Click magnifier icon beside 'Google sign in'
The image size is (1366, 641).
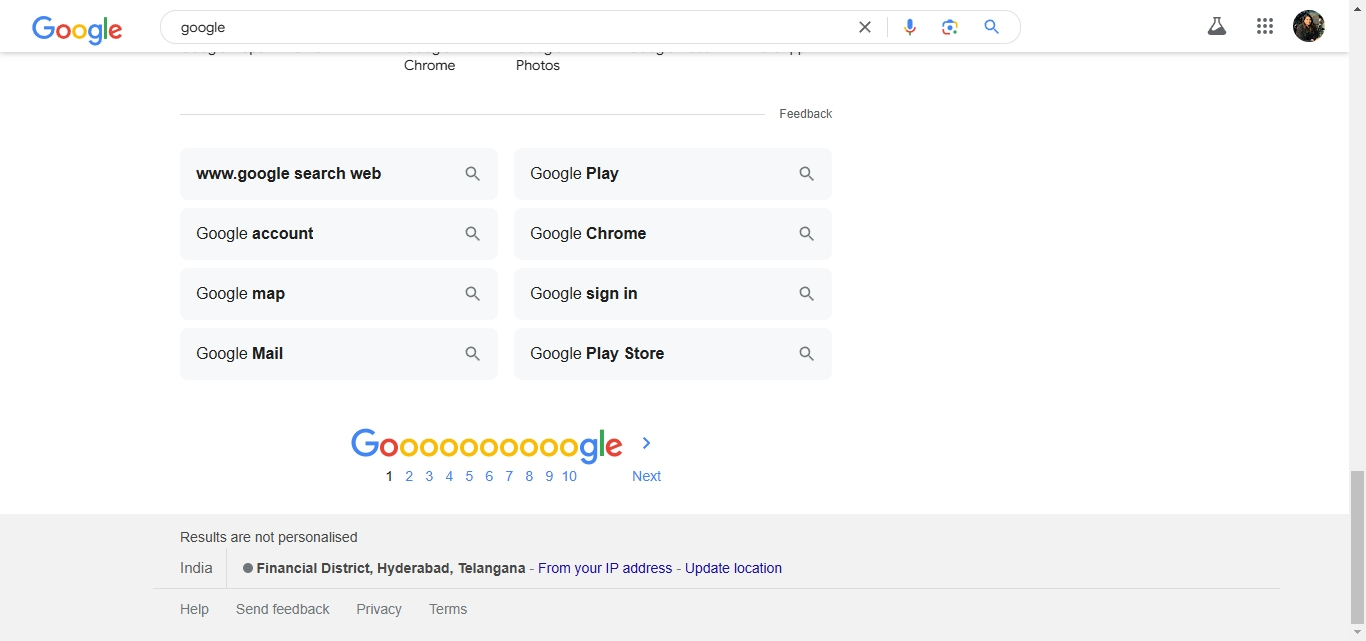[807, 294]
